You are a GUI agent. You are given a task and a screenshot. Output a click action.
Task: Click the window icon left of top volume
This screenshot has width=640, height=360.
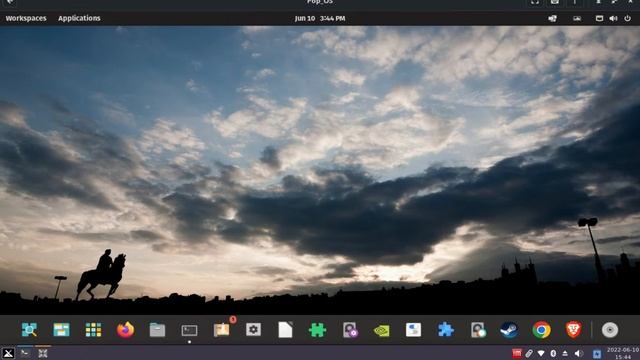coord(599,18)
